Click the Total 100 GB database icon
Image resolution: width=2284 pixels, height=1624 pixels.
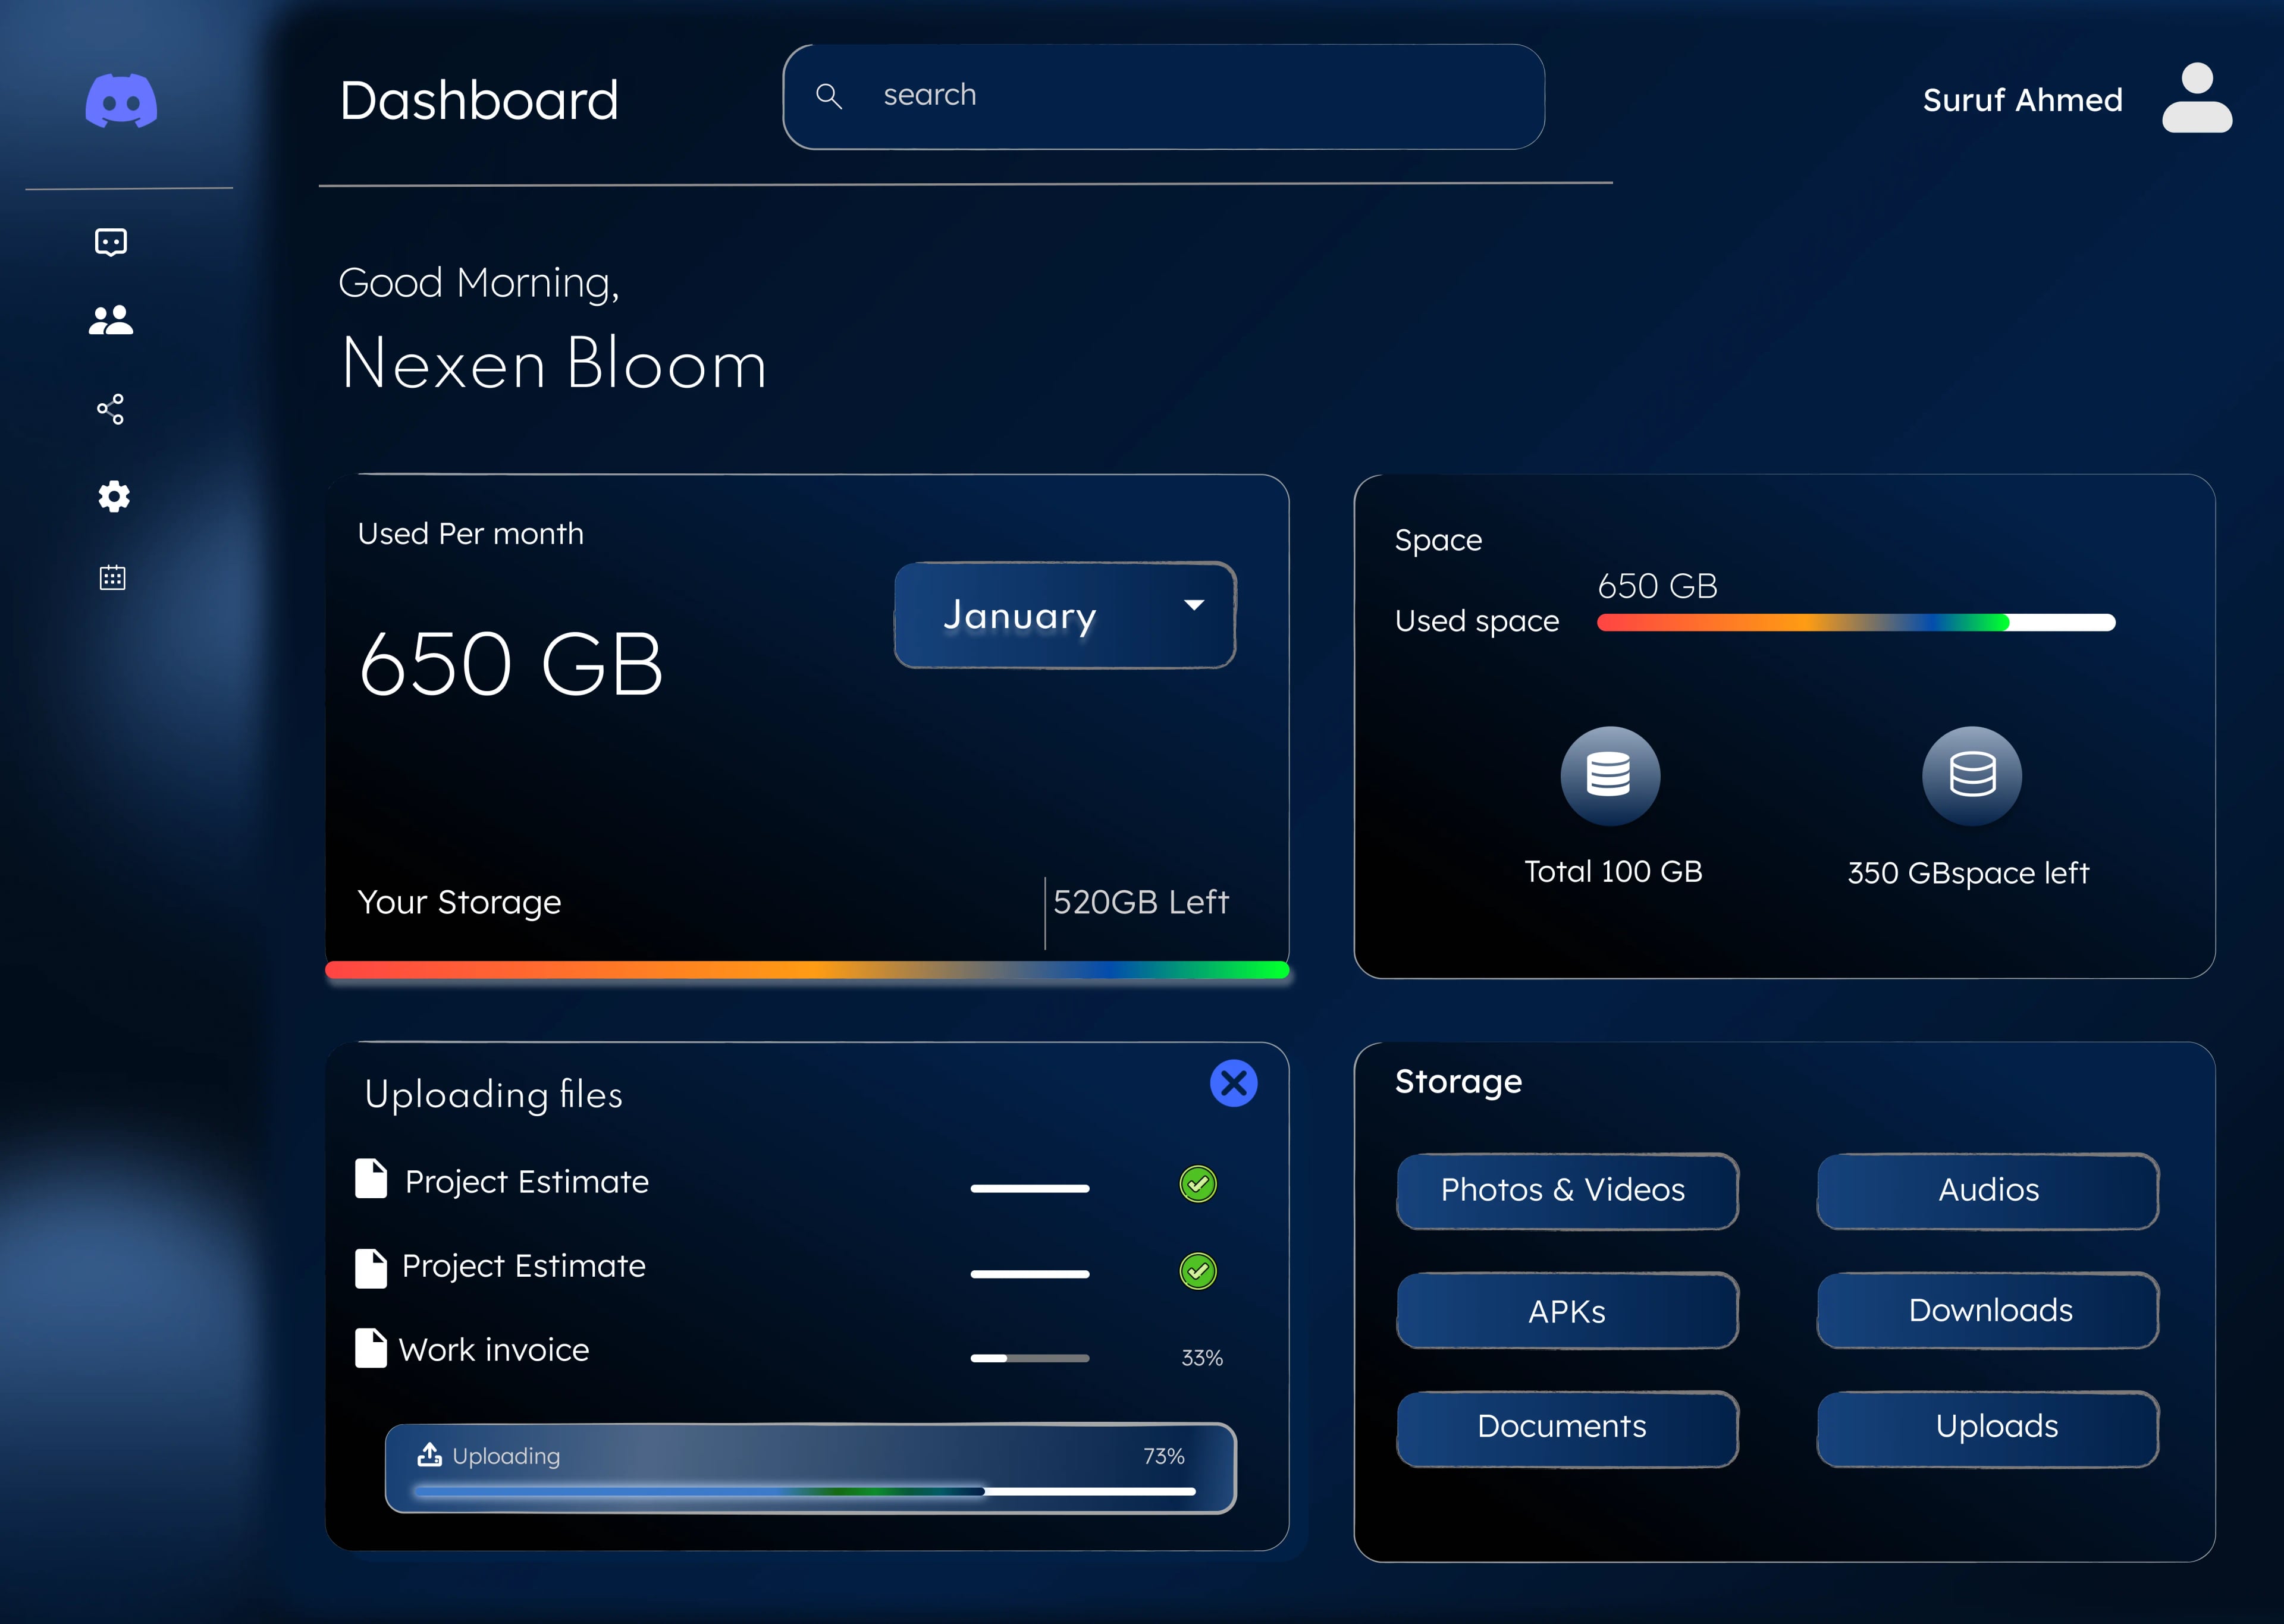[1610, 775]
